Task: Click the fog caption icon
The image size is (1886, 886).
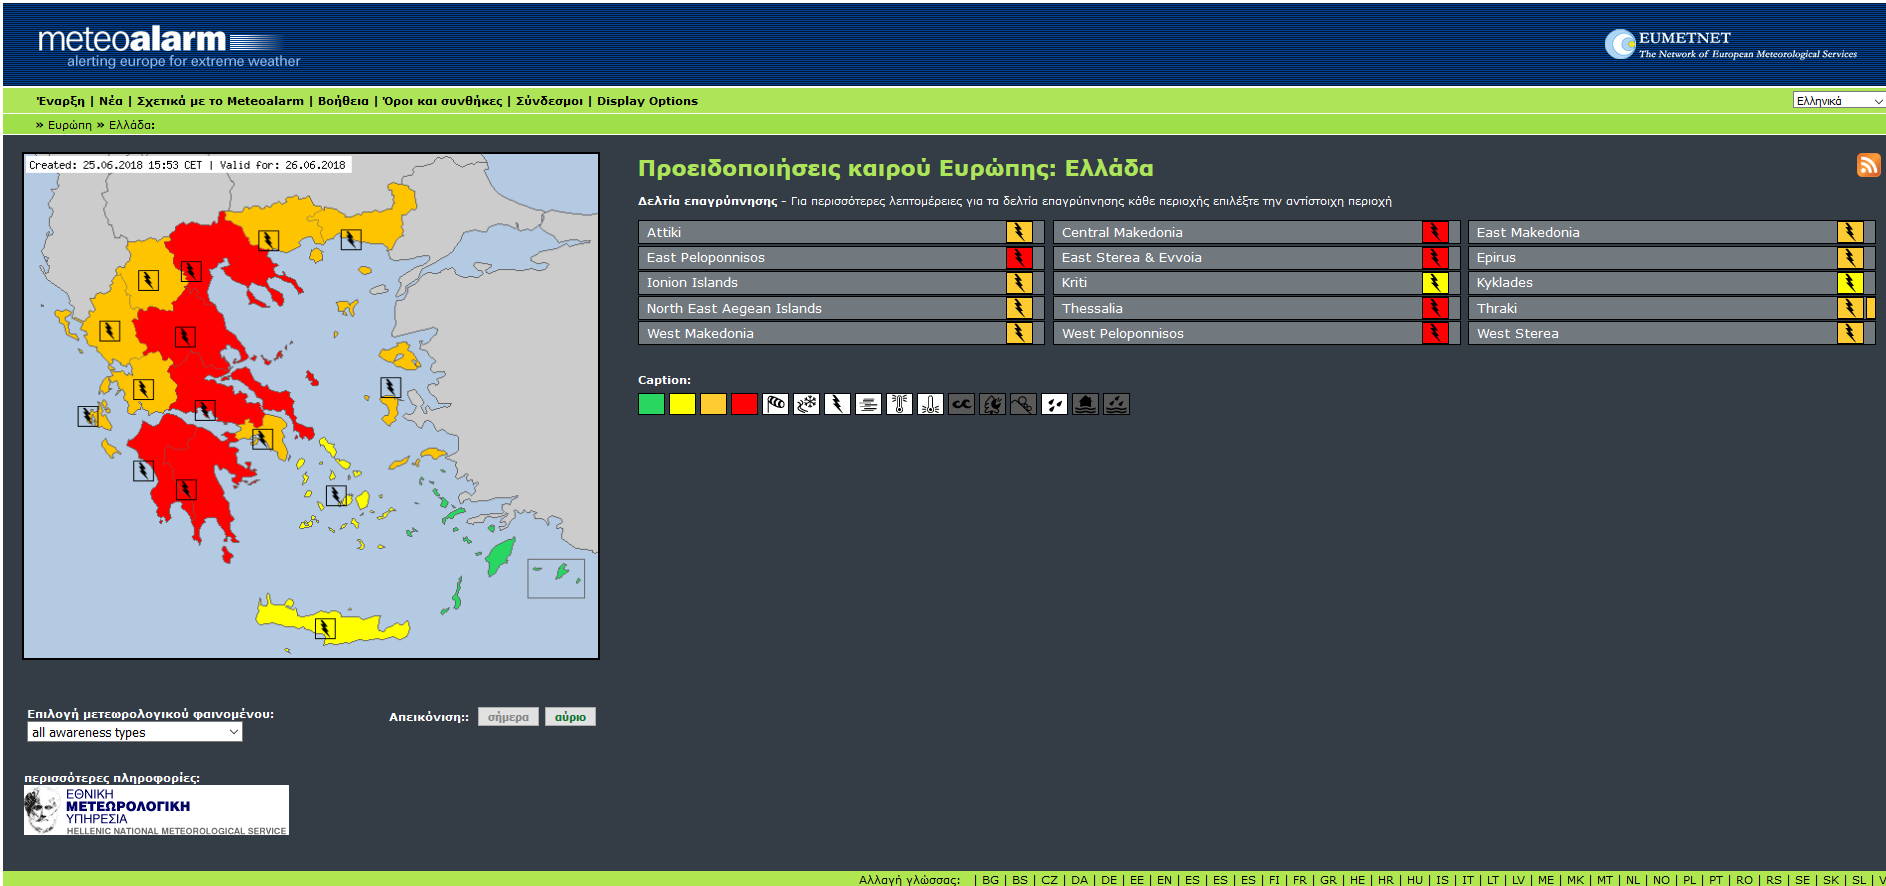Action: (x=868, y=404)
